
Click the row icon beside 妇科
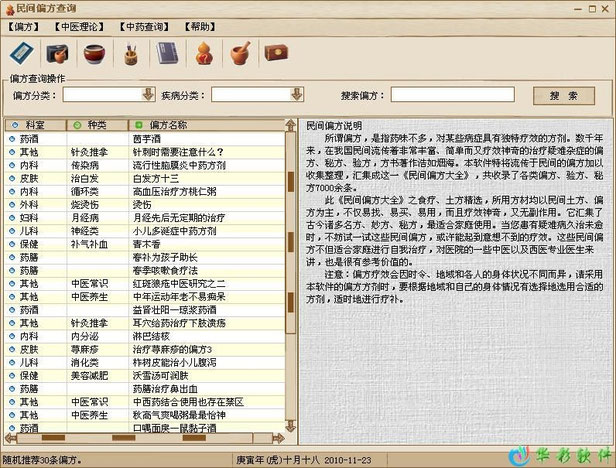[x=12, y=218]
